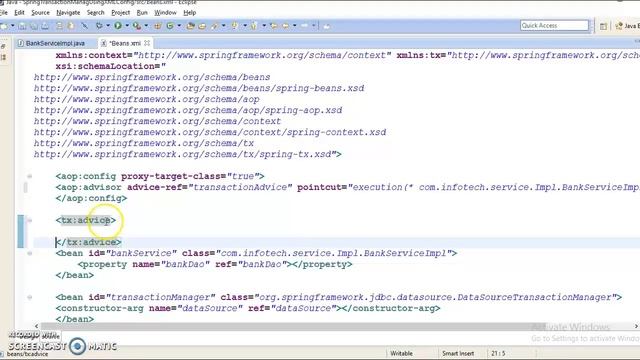The image size is (640, 360).
Task: Open the Help menu
Action: click(189, 13)
